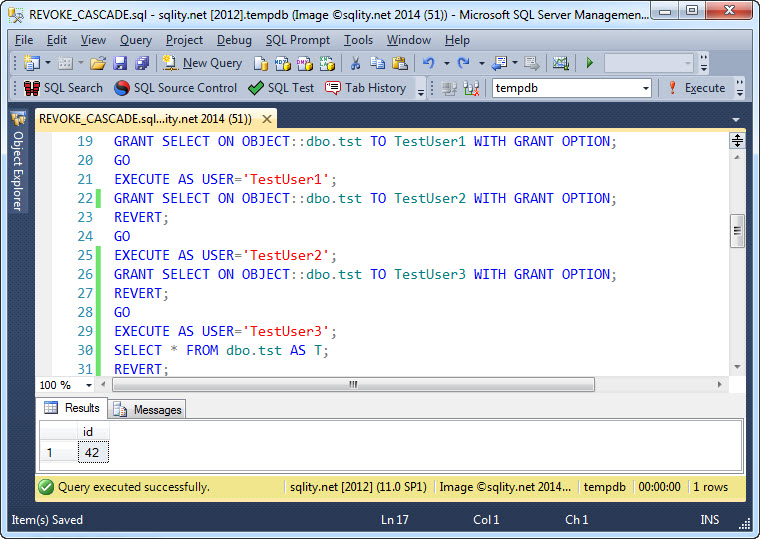Open the SQL editor toolbar options arrow
Viewport: 760px width, 539px height.
point(740,88)
